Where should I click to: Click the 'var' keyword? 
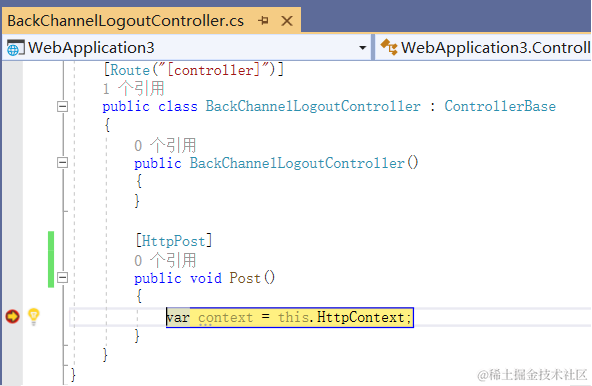click(x=178, y=318)
